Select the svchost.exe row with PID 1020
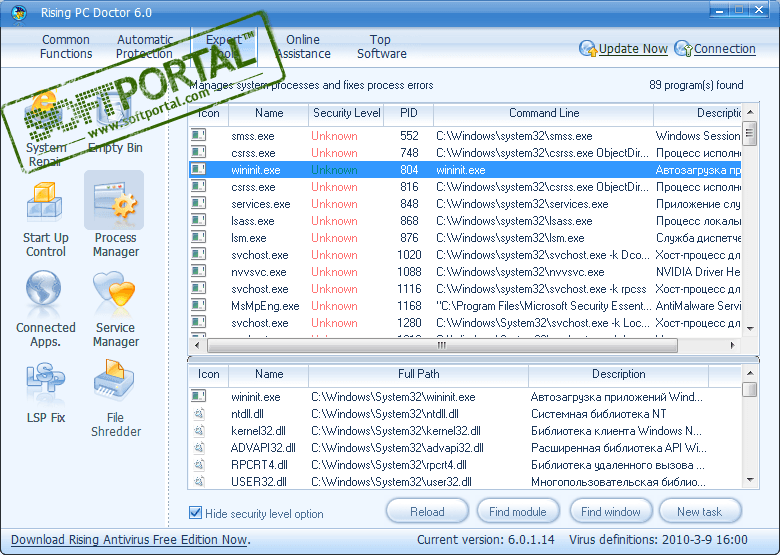Viewport: 780px width, 555px height. (x=465, y=255)
